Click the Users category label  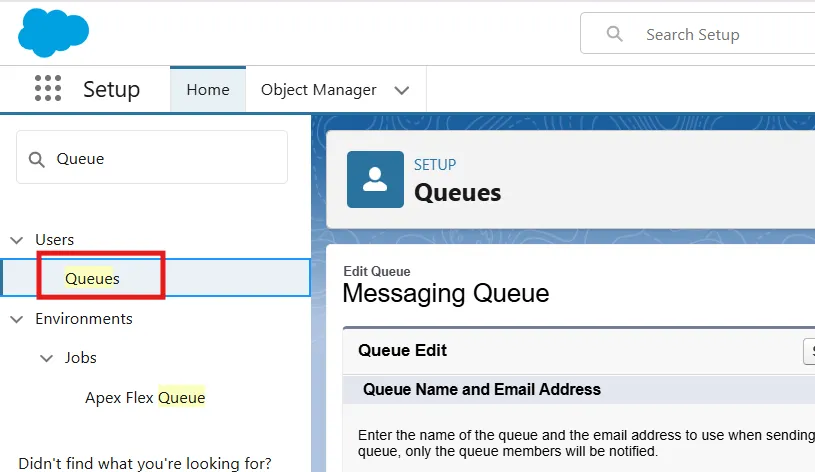click(x=55, y=240)
